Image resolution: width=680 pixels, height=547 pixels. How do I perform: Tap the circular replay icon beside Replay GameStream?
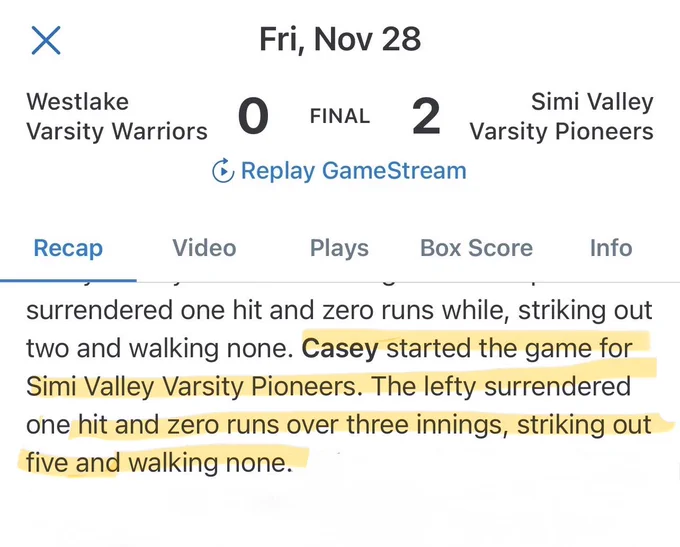click(x=223, y=170)
